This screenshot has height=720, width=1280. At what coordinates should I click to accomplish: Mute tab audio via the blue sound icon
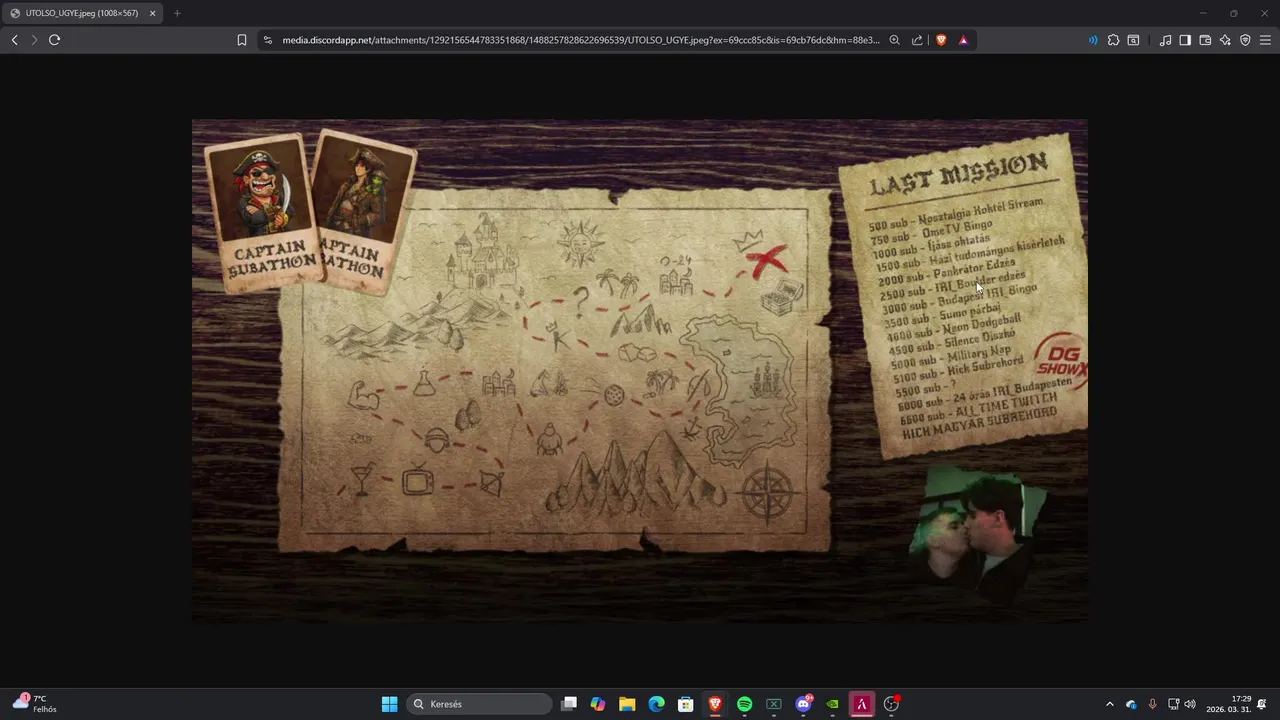click(1093, 40)
